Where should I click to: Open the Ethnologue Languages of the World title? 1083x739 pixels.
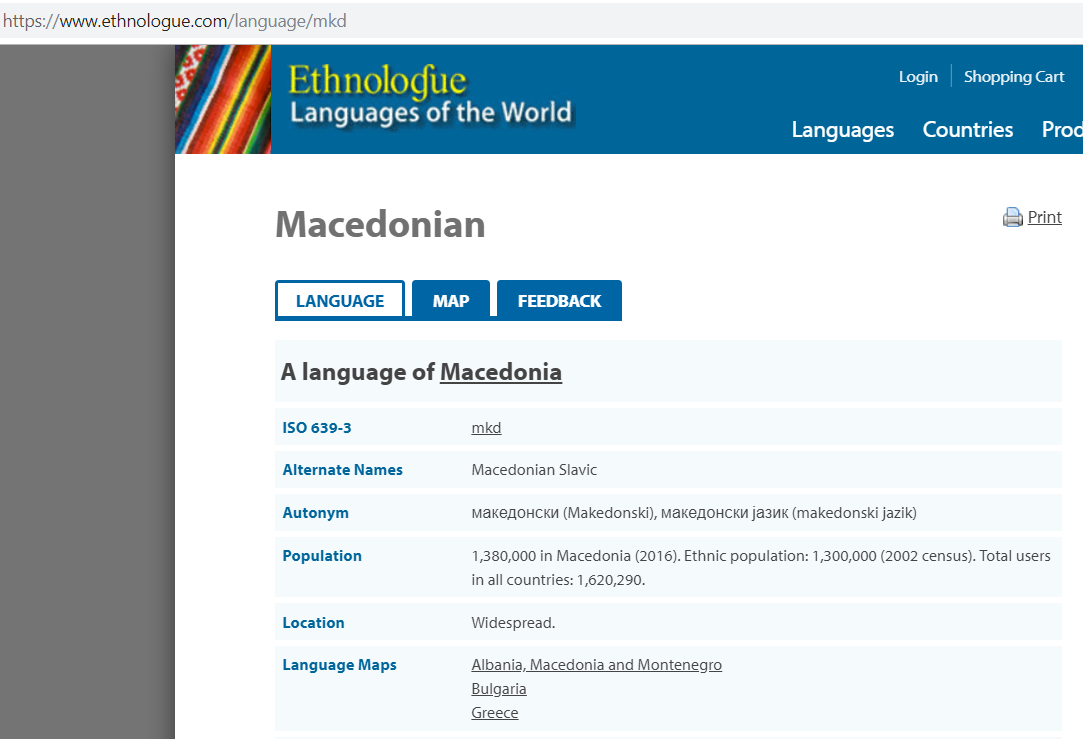(x=430, y=95)
